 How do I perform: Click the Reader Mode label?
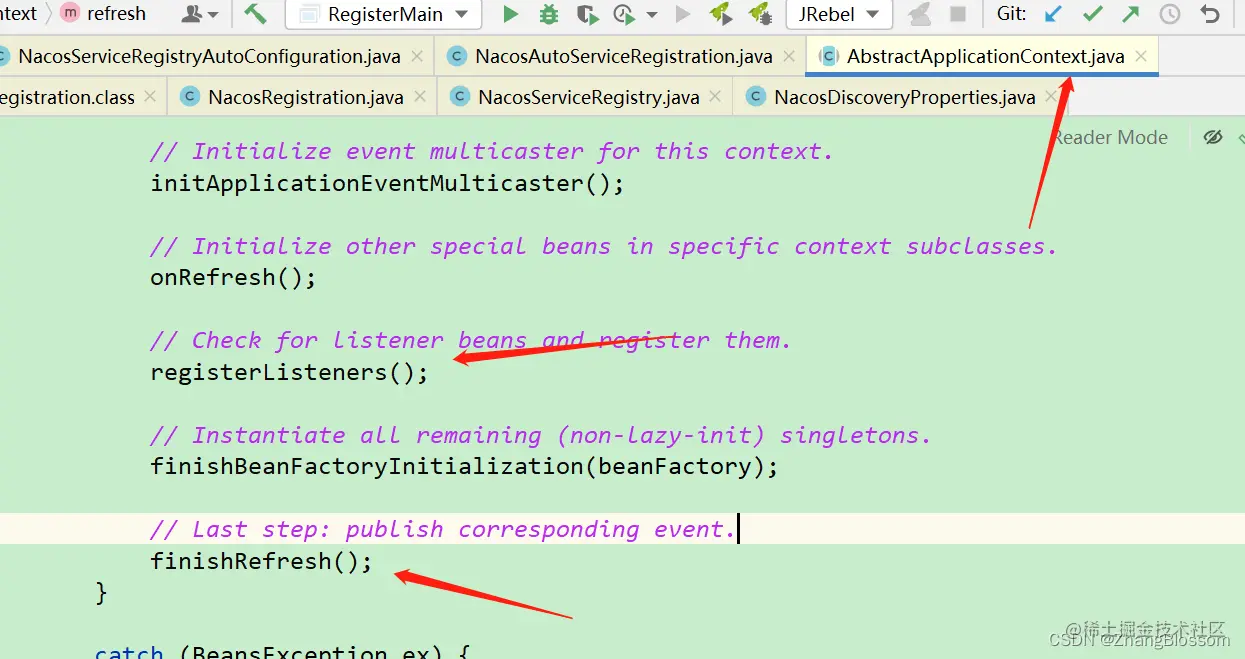pyautogui.click(x=1111, y=138)
